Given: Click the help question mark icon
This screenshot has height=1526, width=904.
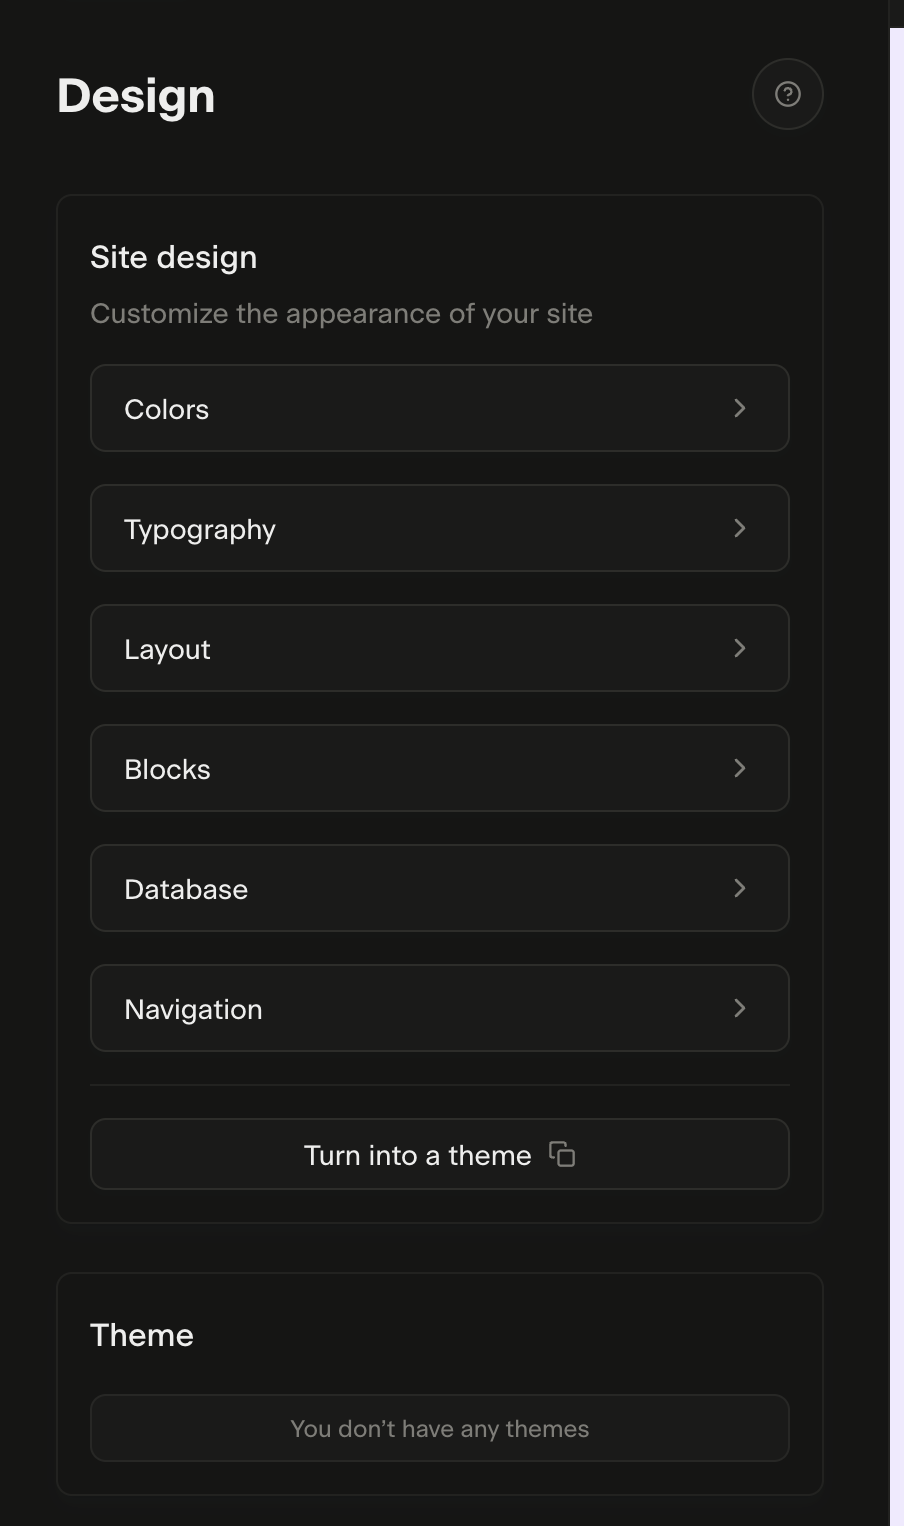Looking at the screenshot, I should (x=787, y=94).
